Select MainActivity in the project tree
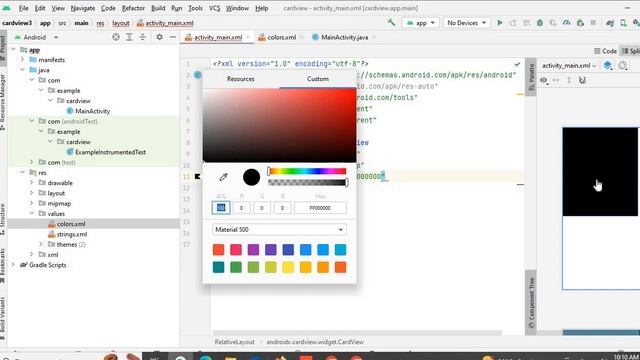 pyautogui.click(x=92, y=111)
